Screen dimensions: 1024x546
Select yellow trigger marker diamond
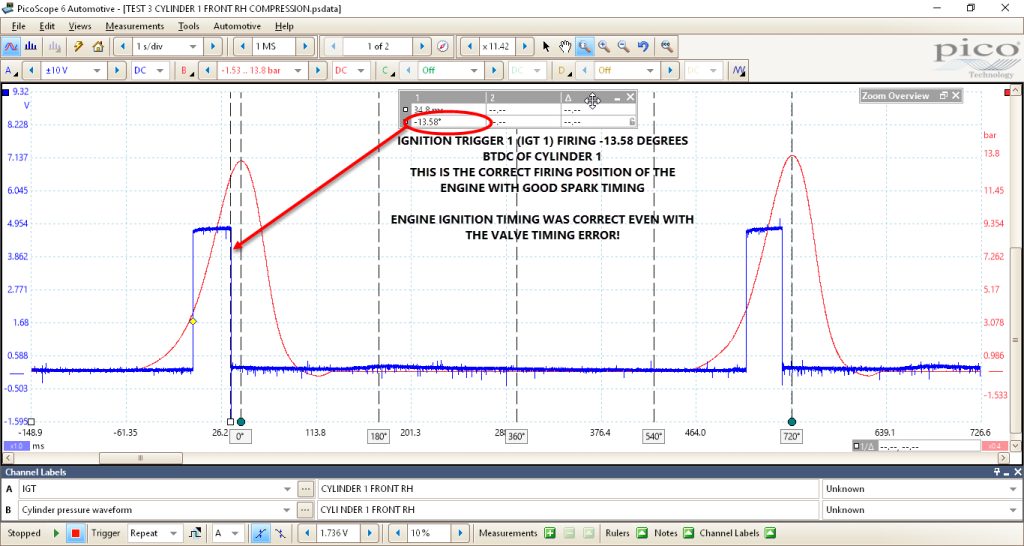(193, 321)
